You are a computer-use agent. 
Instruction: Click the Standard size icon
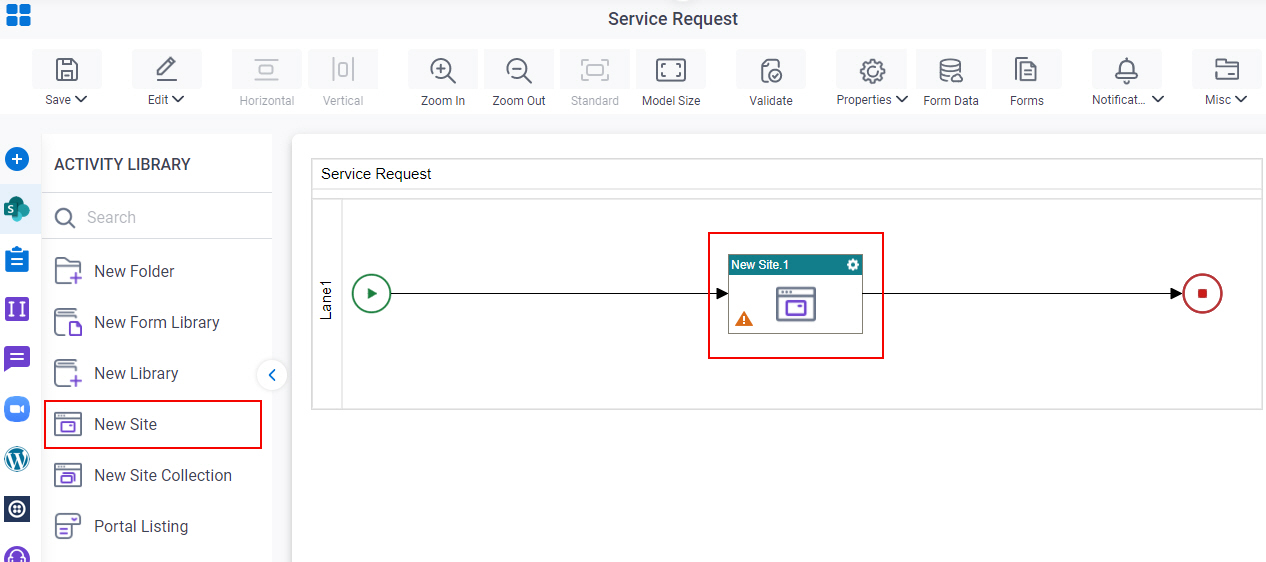(595, 70)
